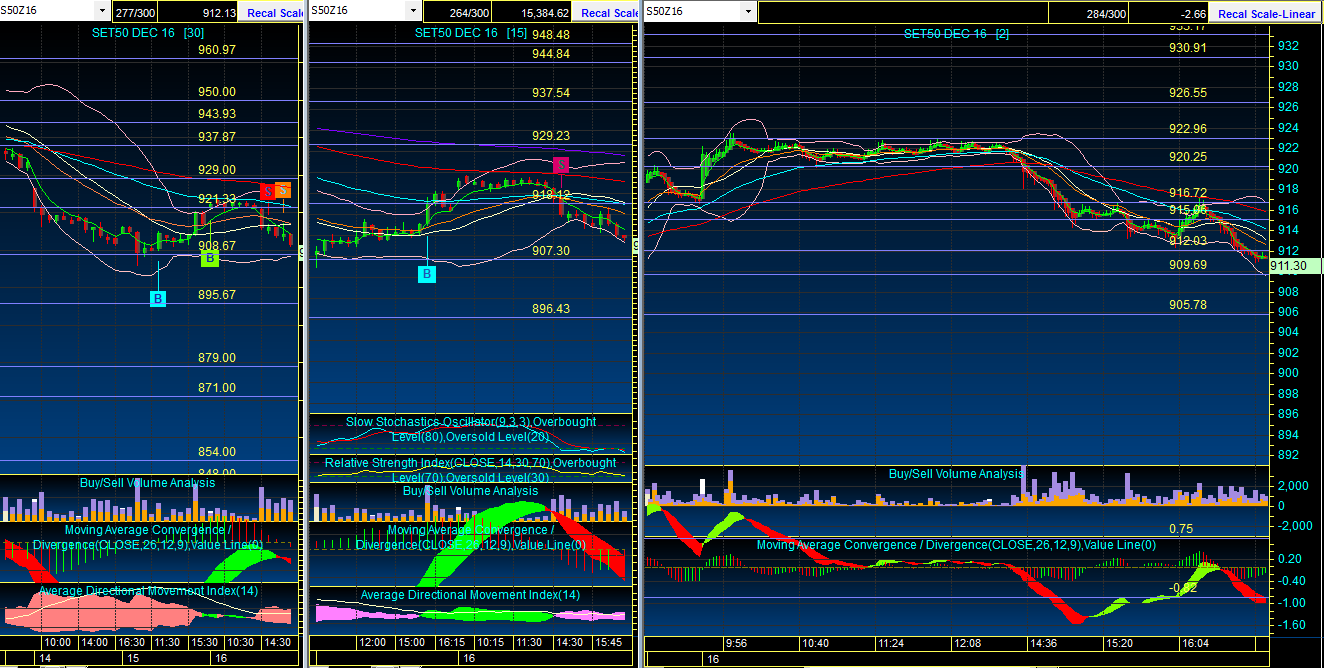Click the 277/300 bar count field
The width and height of the screenshot is (1324, 668).
click(135, 13)
